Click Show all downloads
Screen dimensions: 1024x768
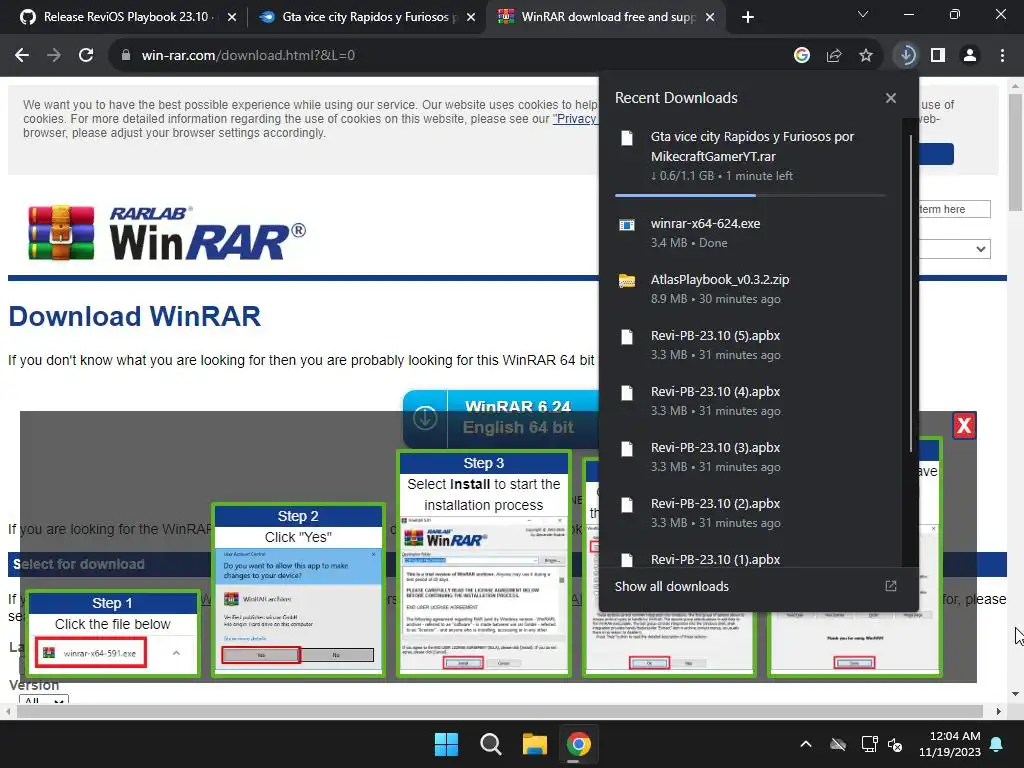pos(671,586)
